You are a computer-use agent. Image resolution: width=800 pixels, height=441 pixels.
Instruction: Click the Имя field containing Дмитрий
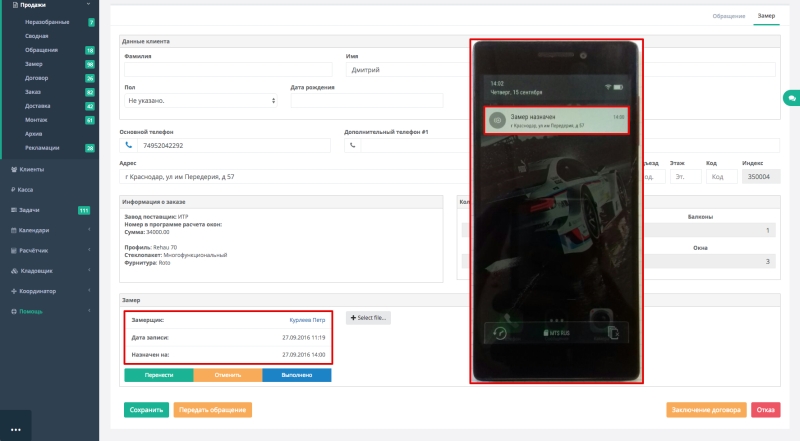click(407, 69)
